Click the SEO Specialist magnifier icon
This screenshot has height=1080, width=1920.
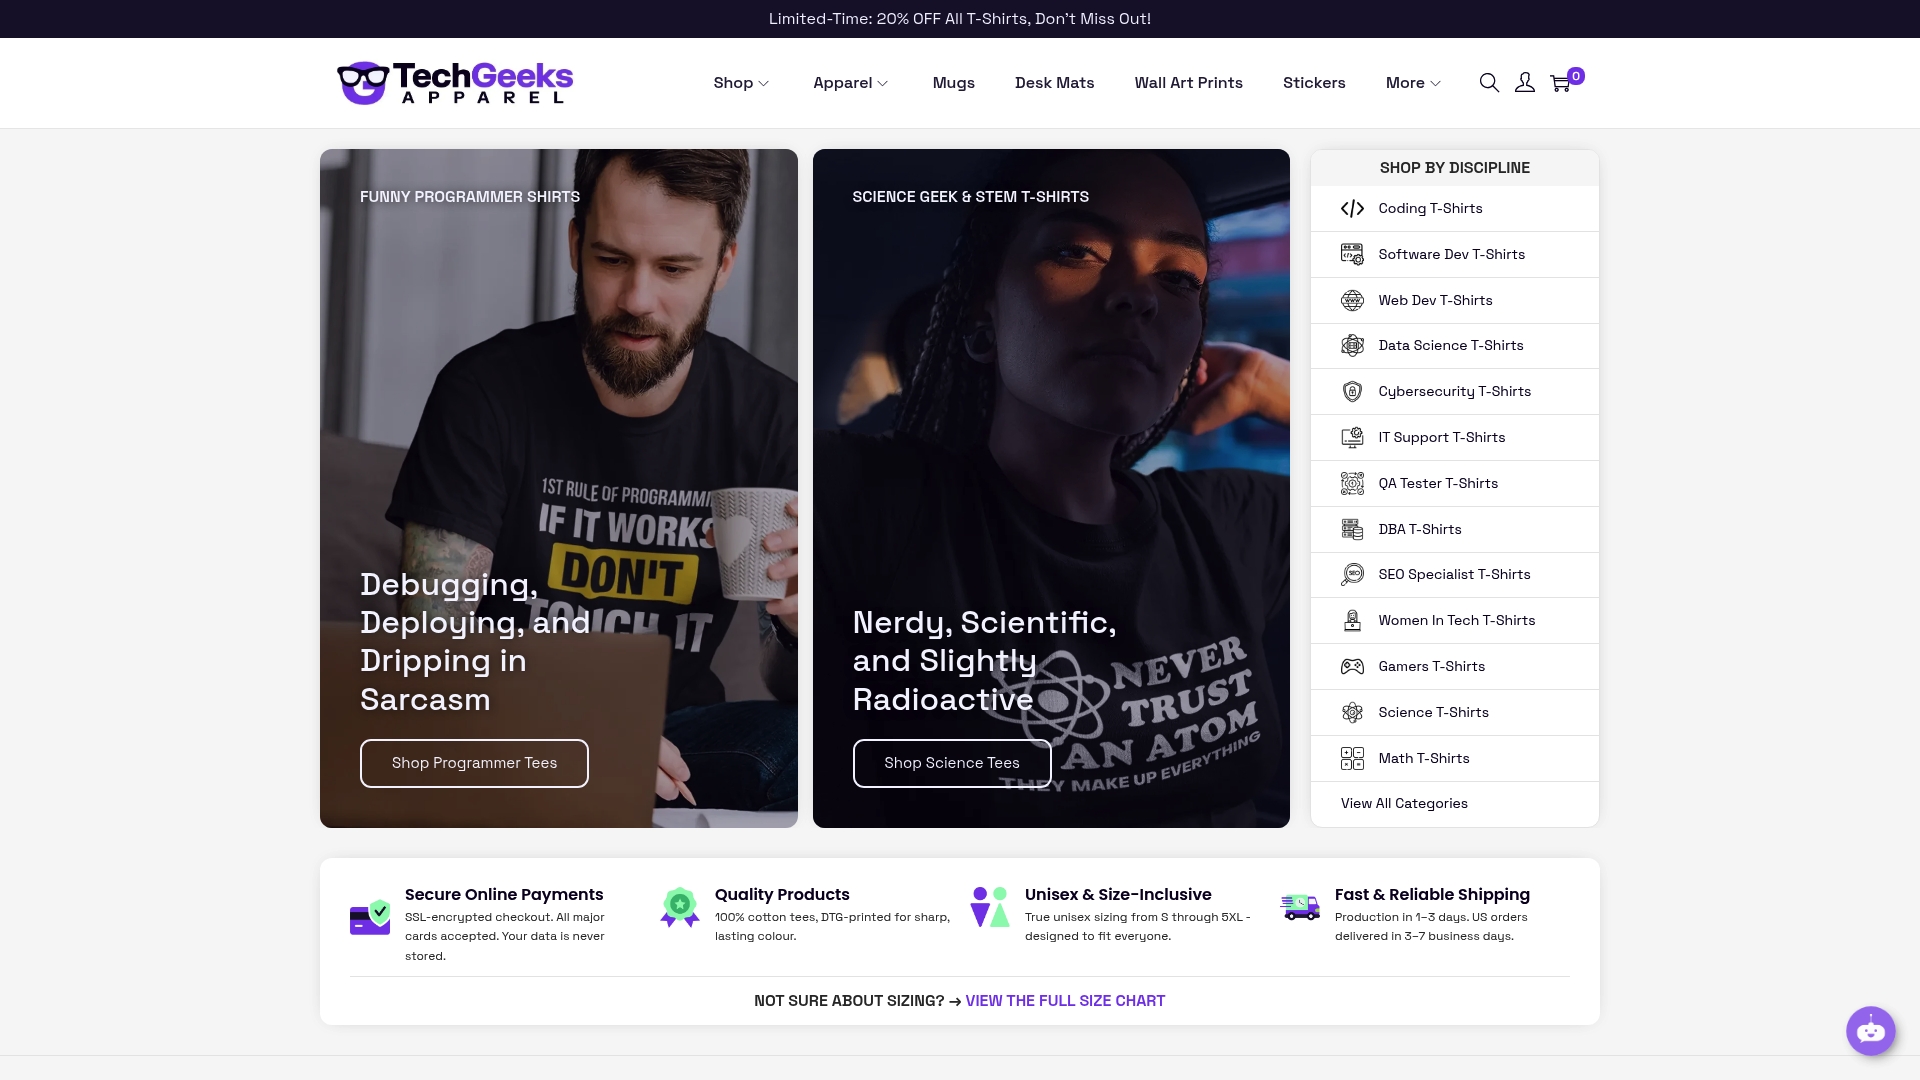pos(1352,574)
